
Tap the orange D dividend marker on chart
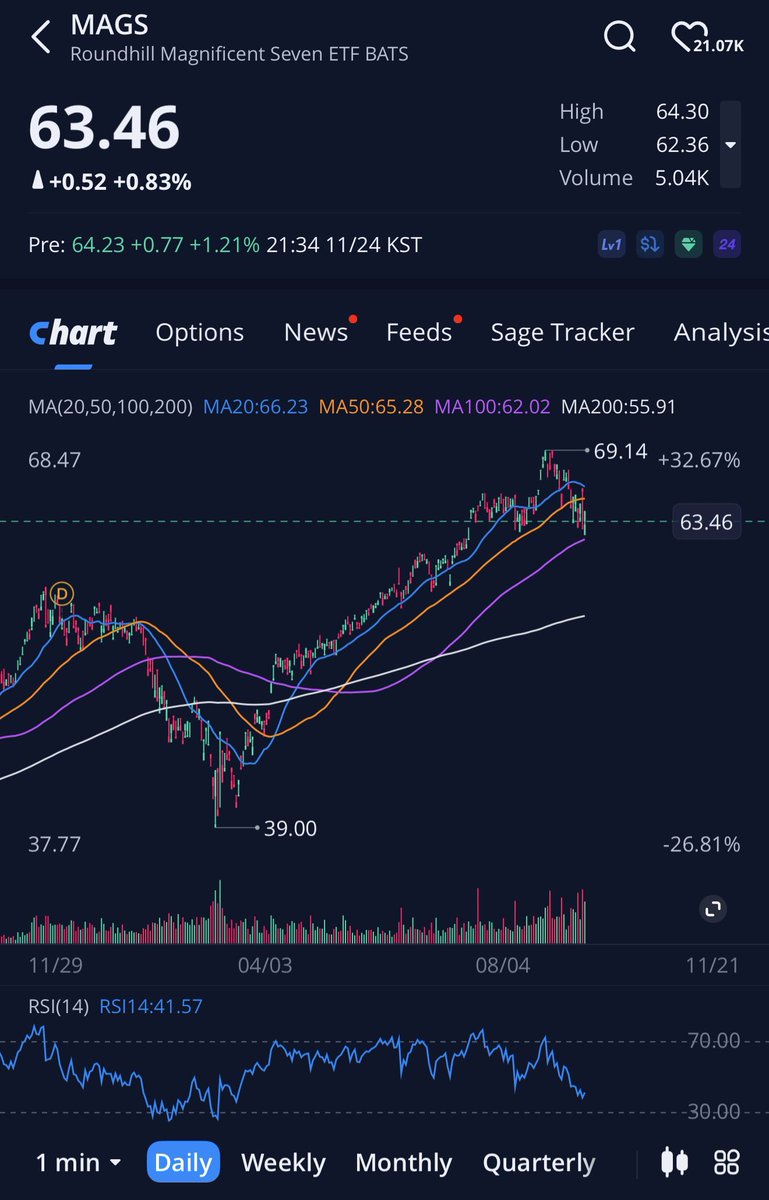click(63, 593)
